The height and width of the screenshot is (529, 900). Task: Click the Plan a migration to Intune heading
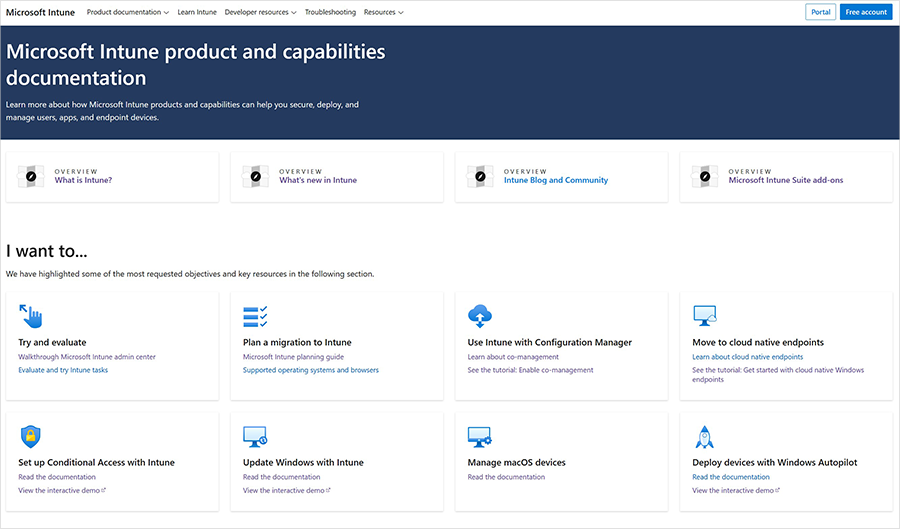(x=297, y=343)
